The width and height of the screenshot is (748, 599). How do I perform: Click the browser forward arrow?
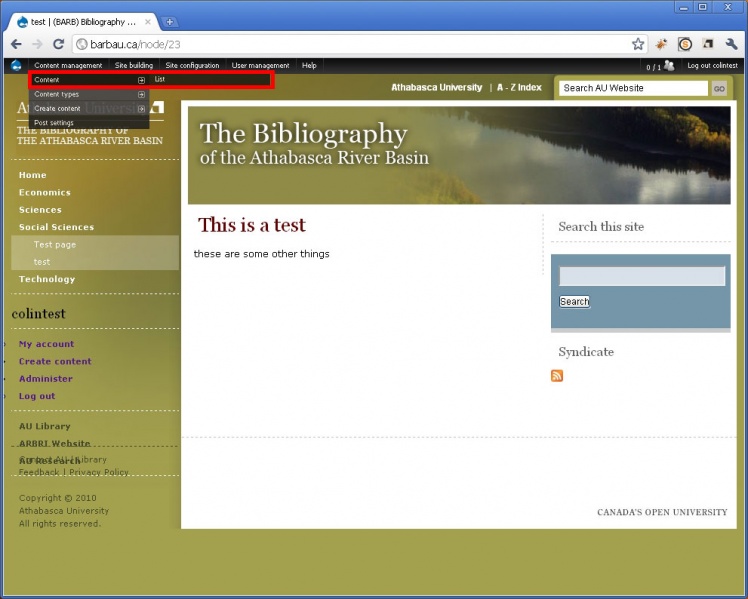point(37,44)
